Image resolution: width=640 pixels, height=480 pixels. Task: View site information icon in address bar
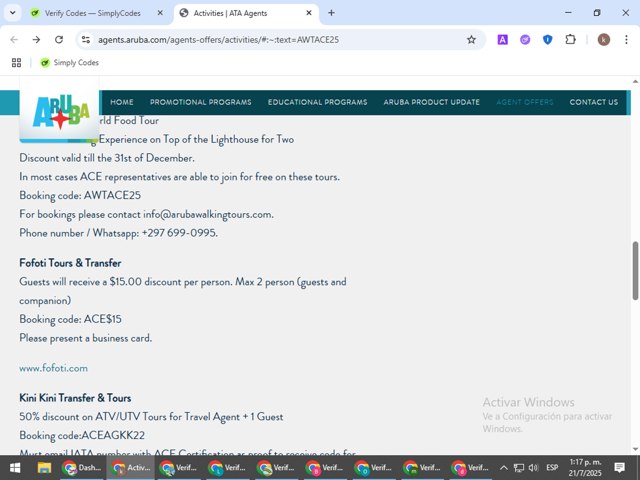coord(86,40)
